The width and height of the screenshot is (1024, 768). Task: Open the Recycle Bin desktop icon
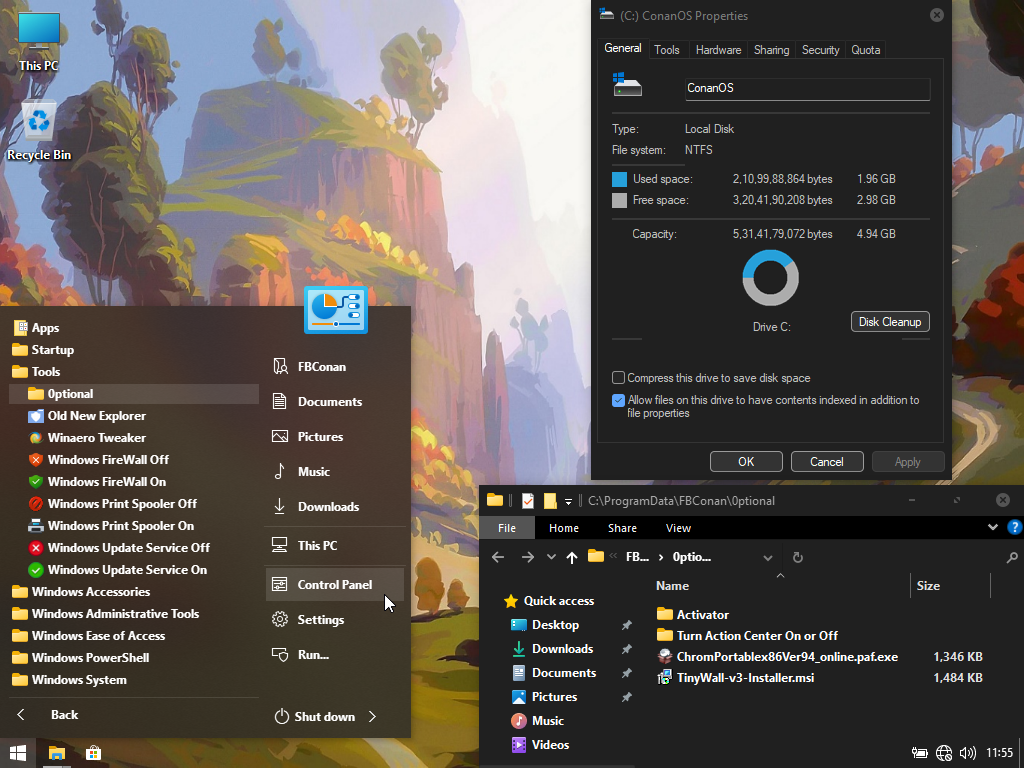(39, 131)
